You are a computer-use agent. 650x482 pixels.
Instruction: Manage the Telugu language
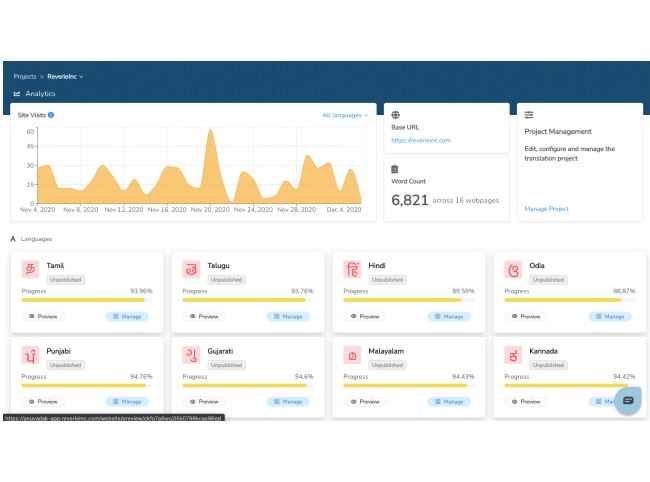coord(288,317)
